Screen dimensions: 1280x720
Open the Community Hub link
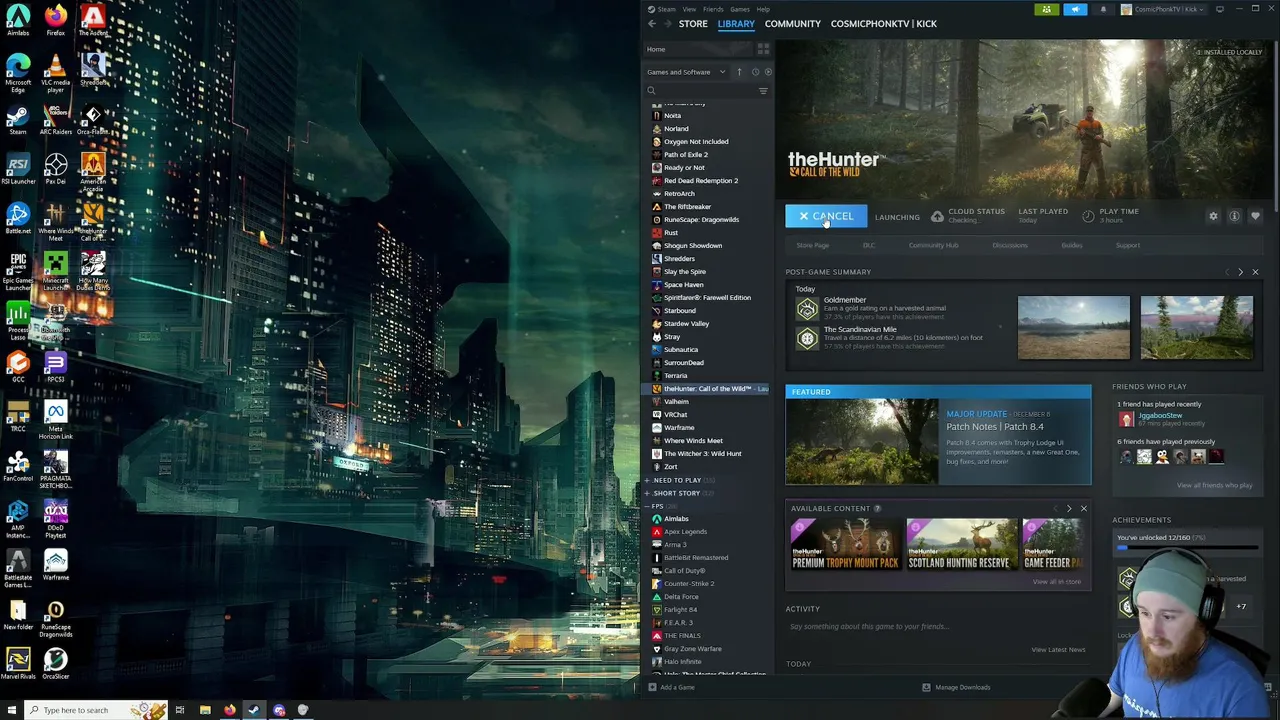pos(933,245)
